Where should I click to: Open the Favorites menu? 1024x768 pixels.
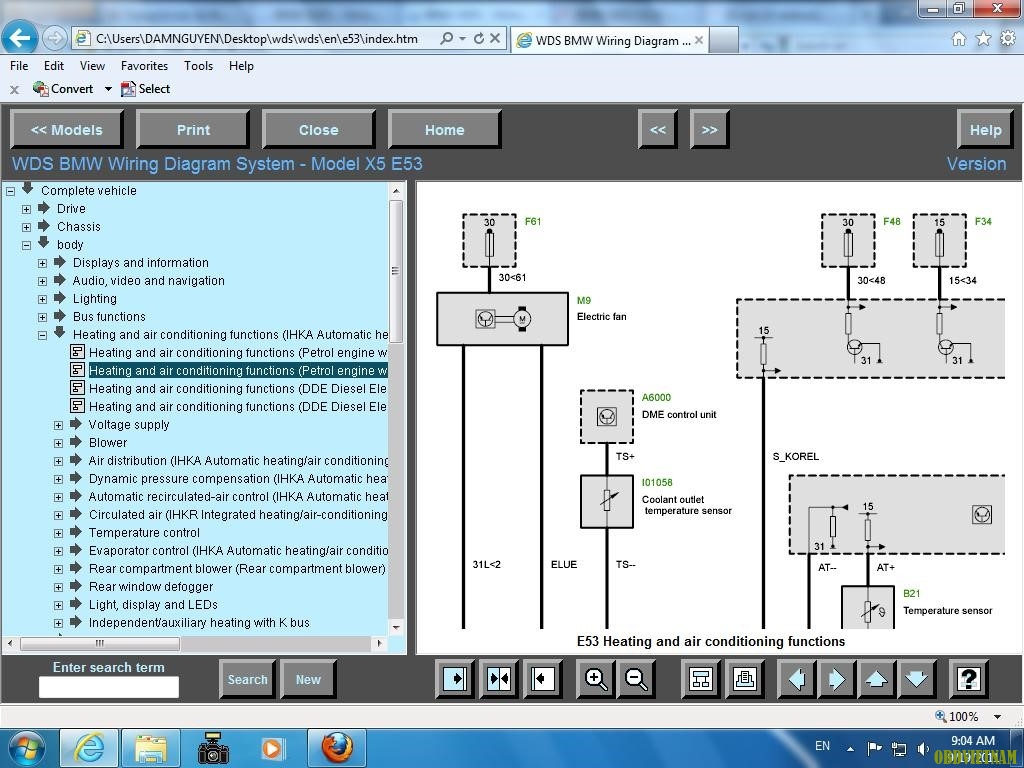pyautogui.click(x=144, y=66)
